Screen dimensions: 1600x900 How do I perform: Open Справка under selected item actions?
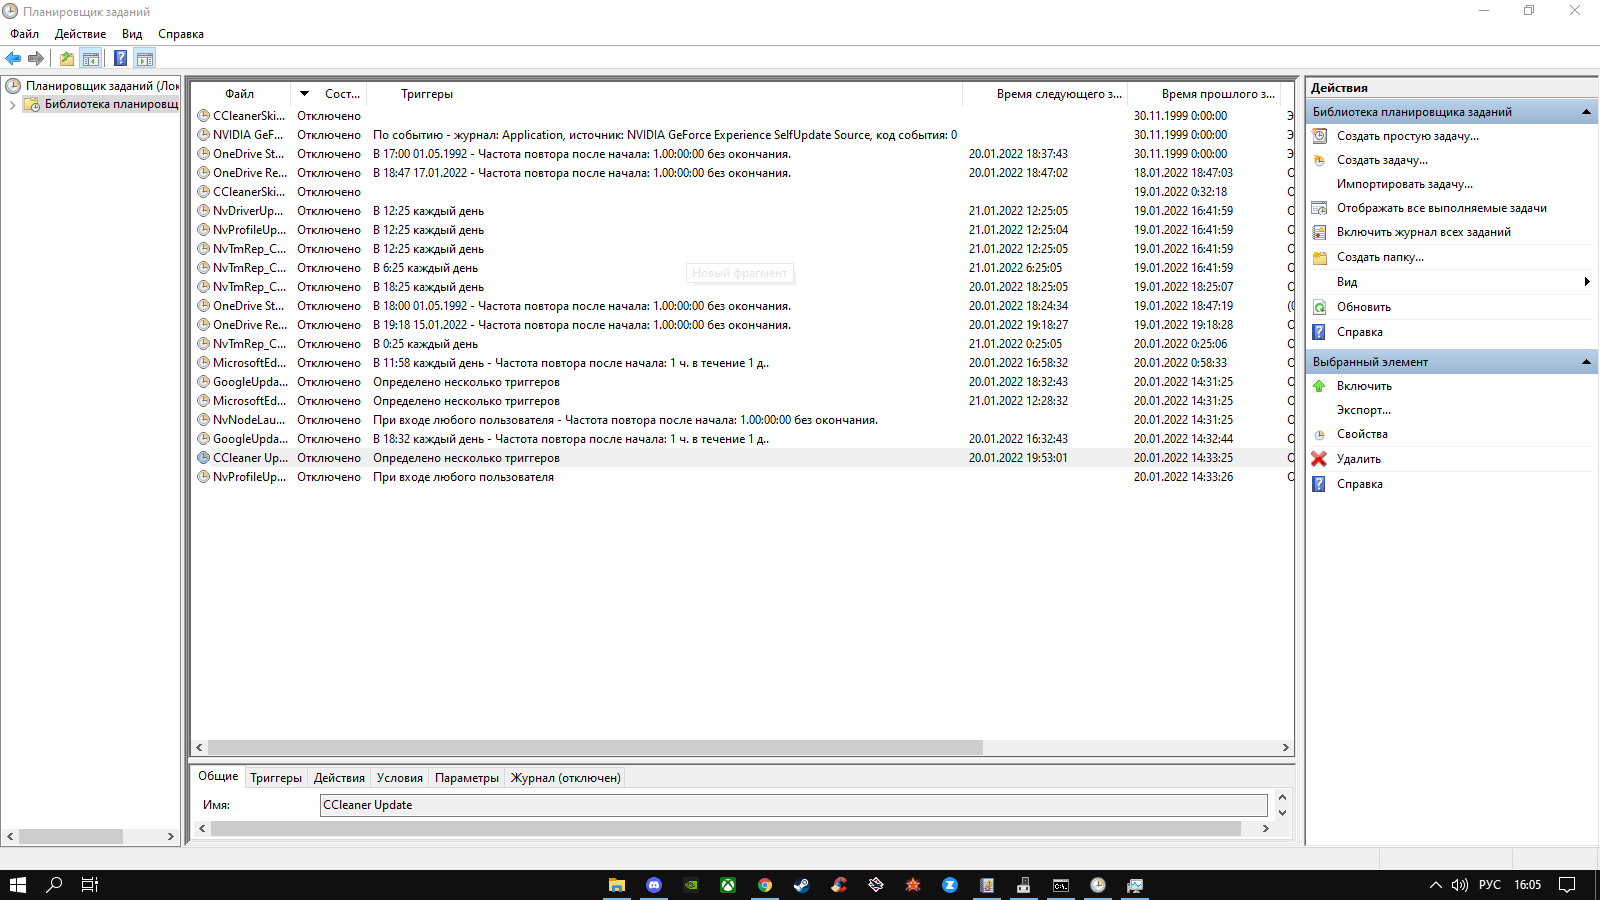[1360, 484]
